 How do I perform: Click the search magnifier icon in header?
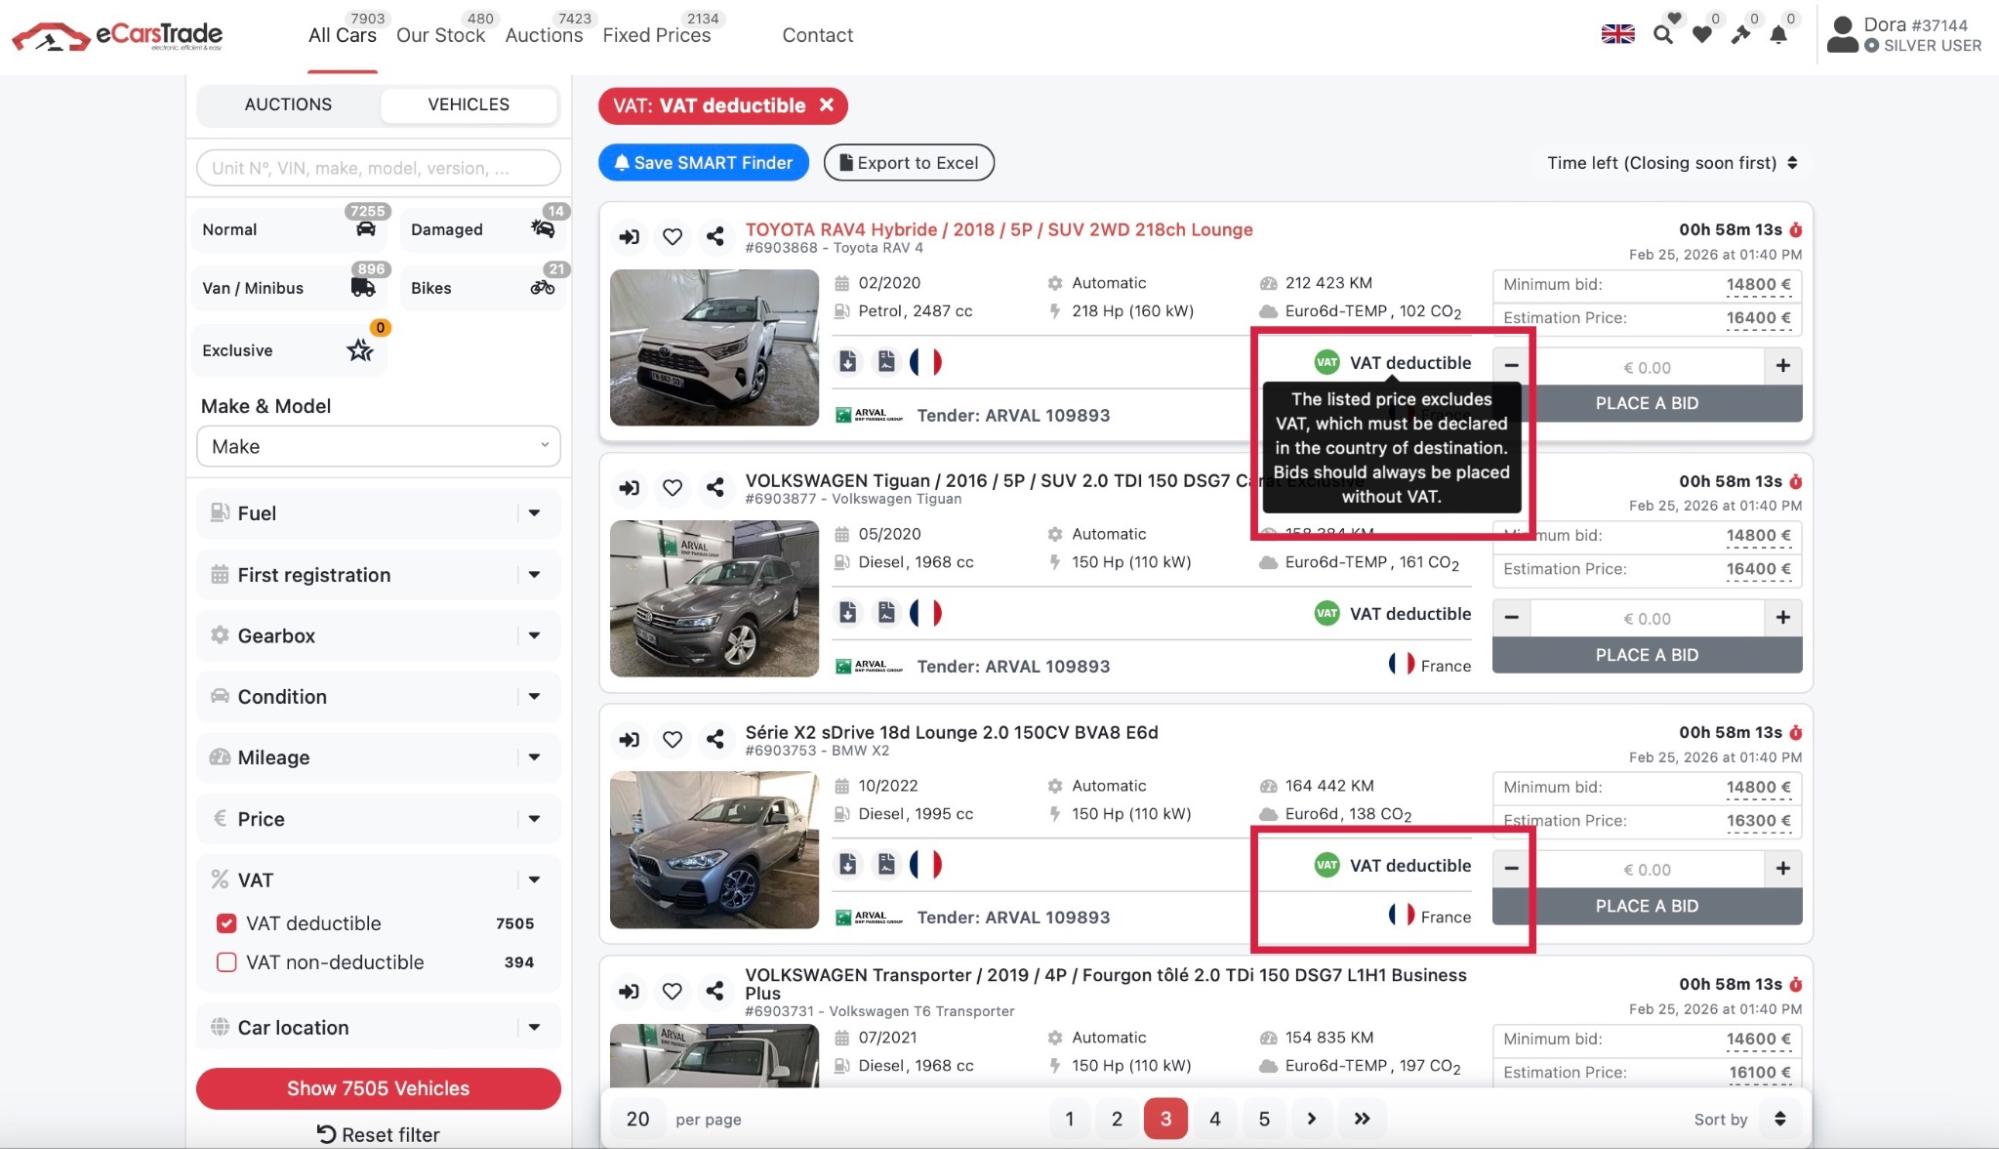(1662, 35)
